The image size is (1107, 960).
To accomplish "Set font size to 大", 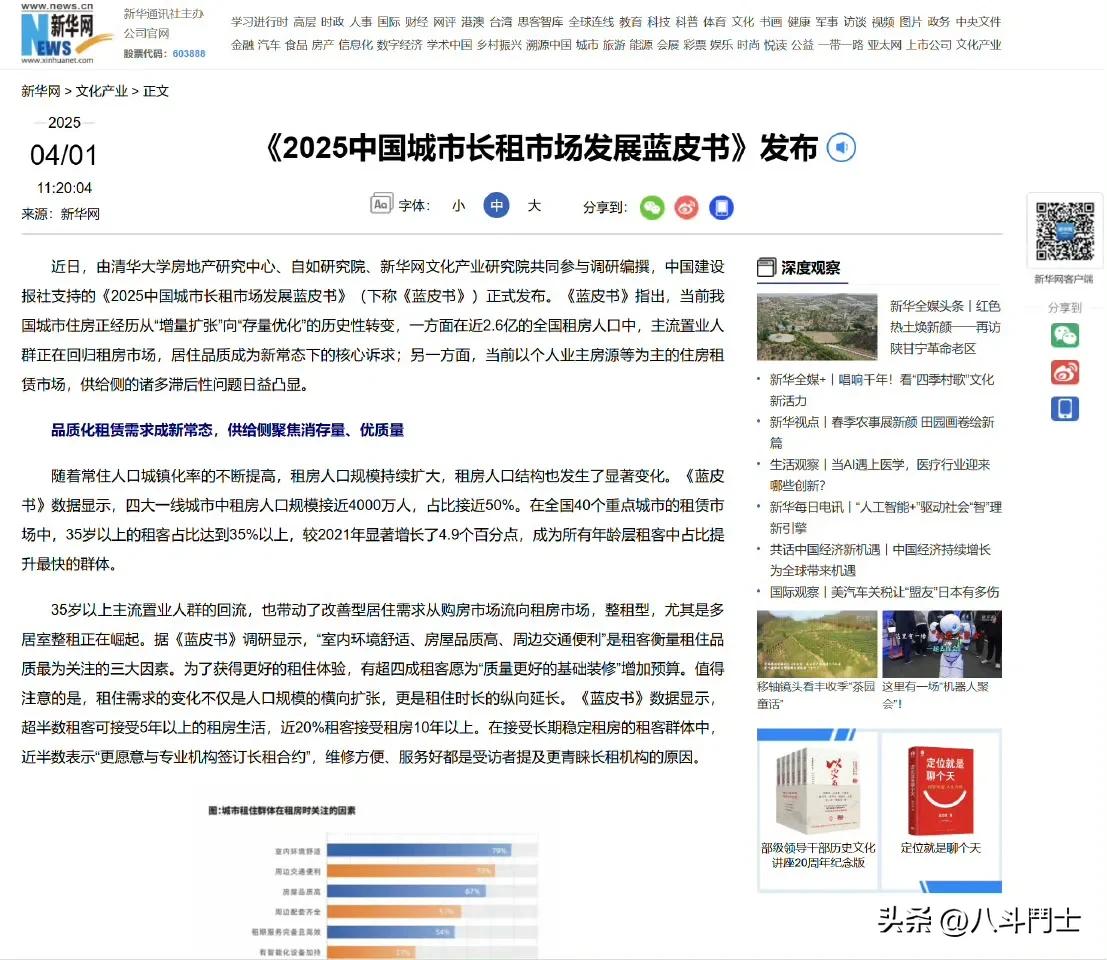I will (534, 205).
